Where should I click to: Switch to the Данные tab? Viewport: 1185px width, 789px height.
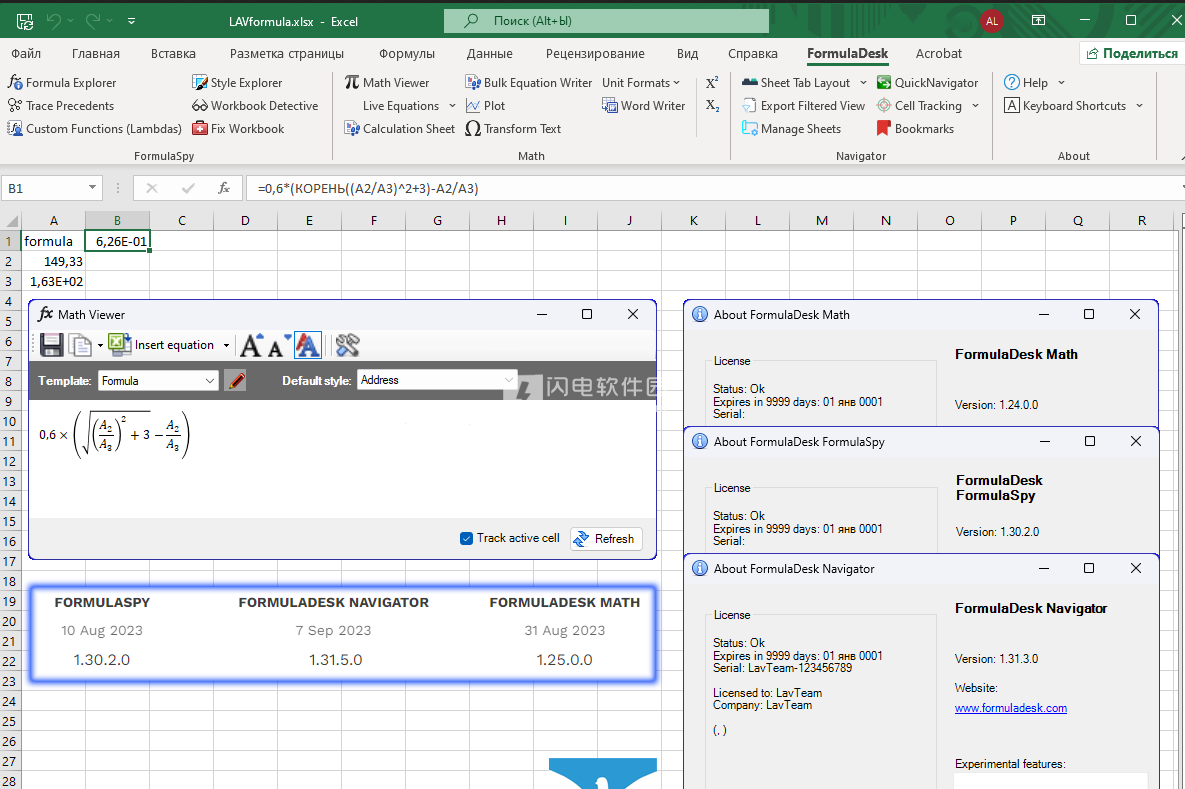tap(490, 54)
